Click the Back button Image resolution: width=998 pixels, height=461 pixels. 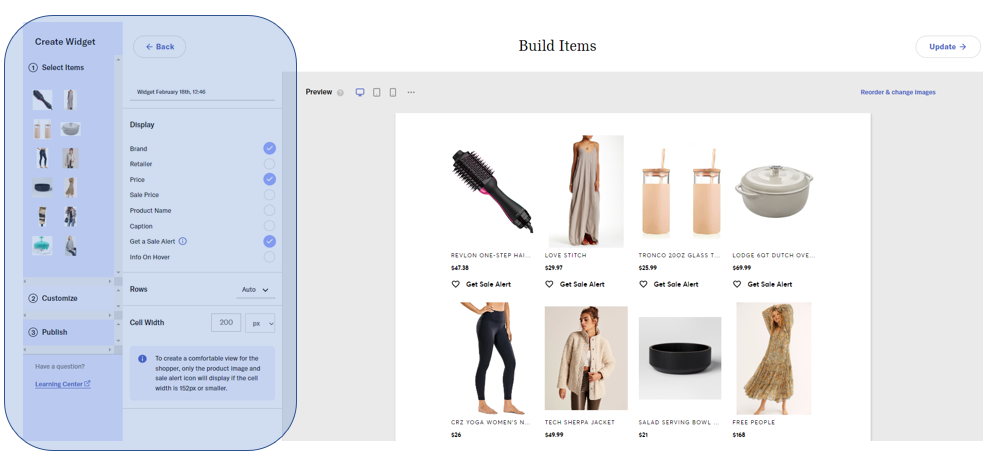159,47
